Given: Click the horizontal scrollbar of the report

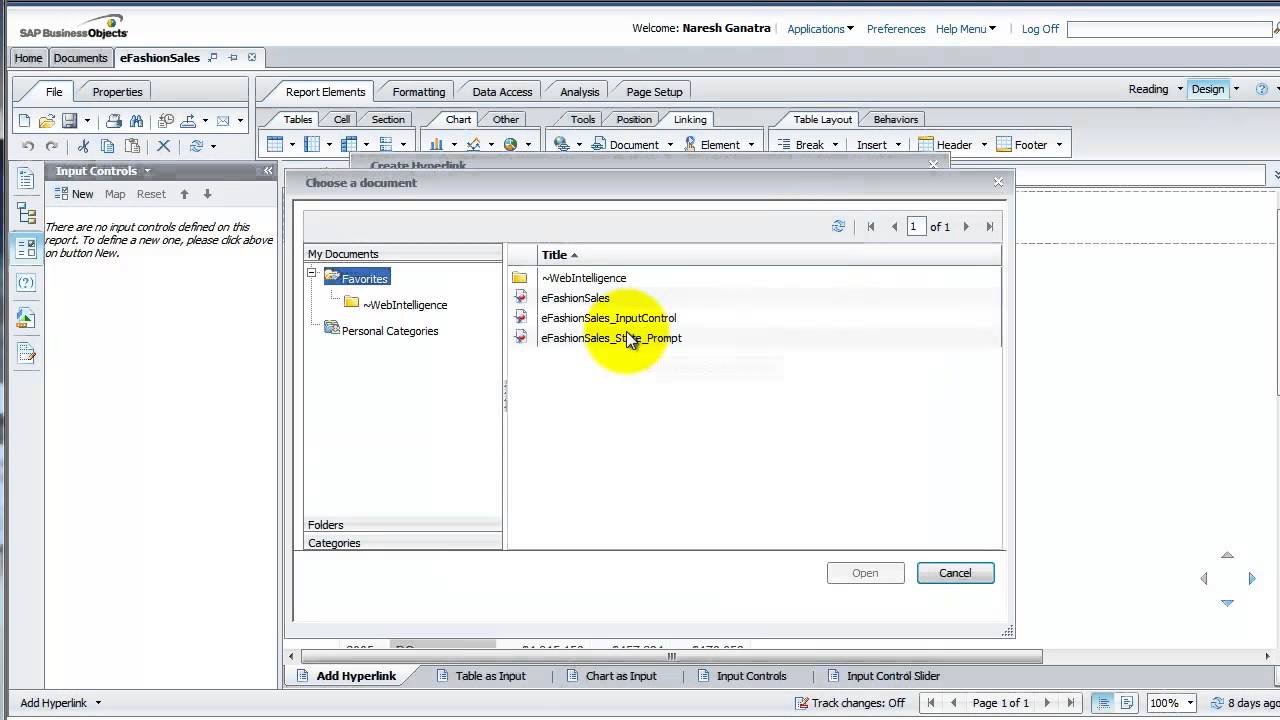Looking at the screenshot, I should point(671,657).
